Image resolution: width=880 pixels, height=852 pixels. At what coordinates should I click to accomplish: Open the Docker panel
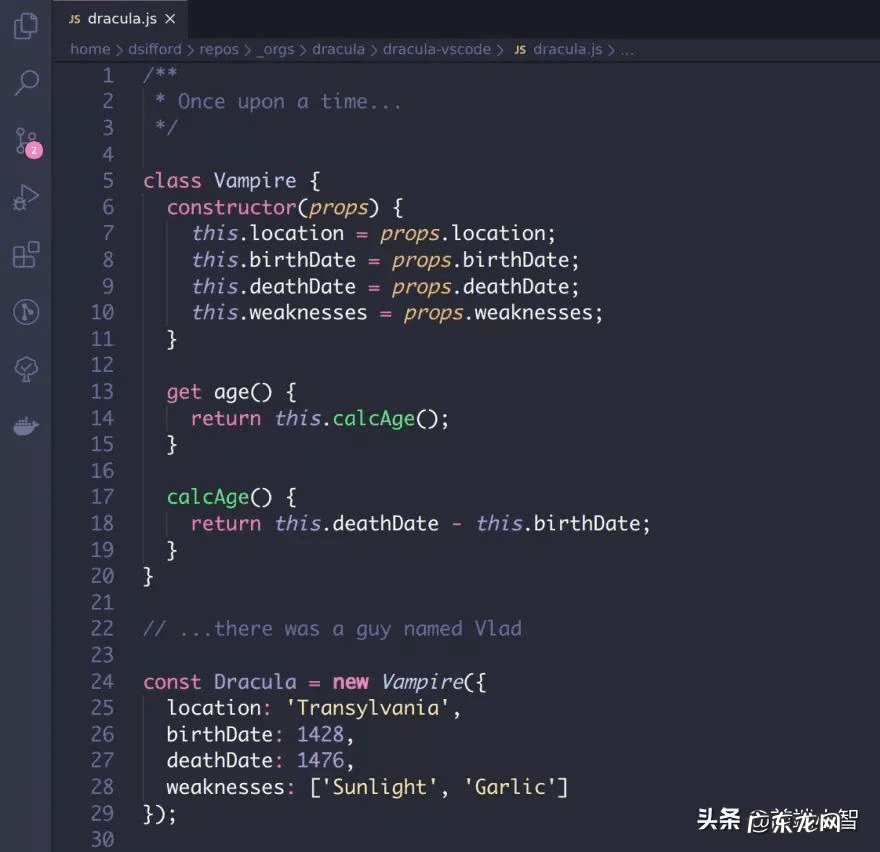(26, 427)
